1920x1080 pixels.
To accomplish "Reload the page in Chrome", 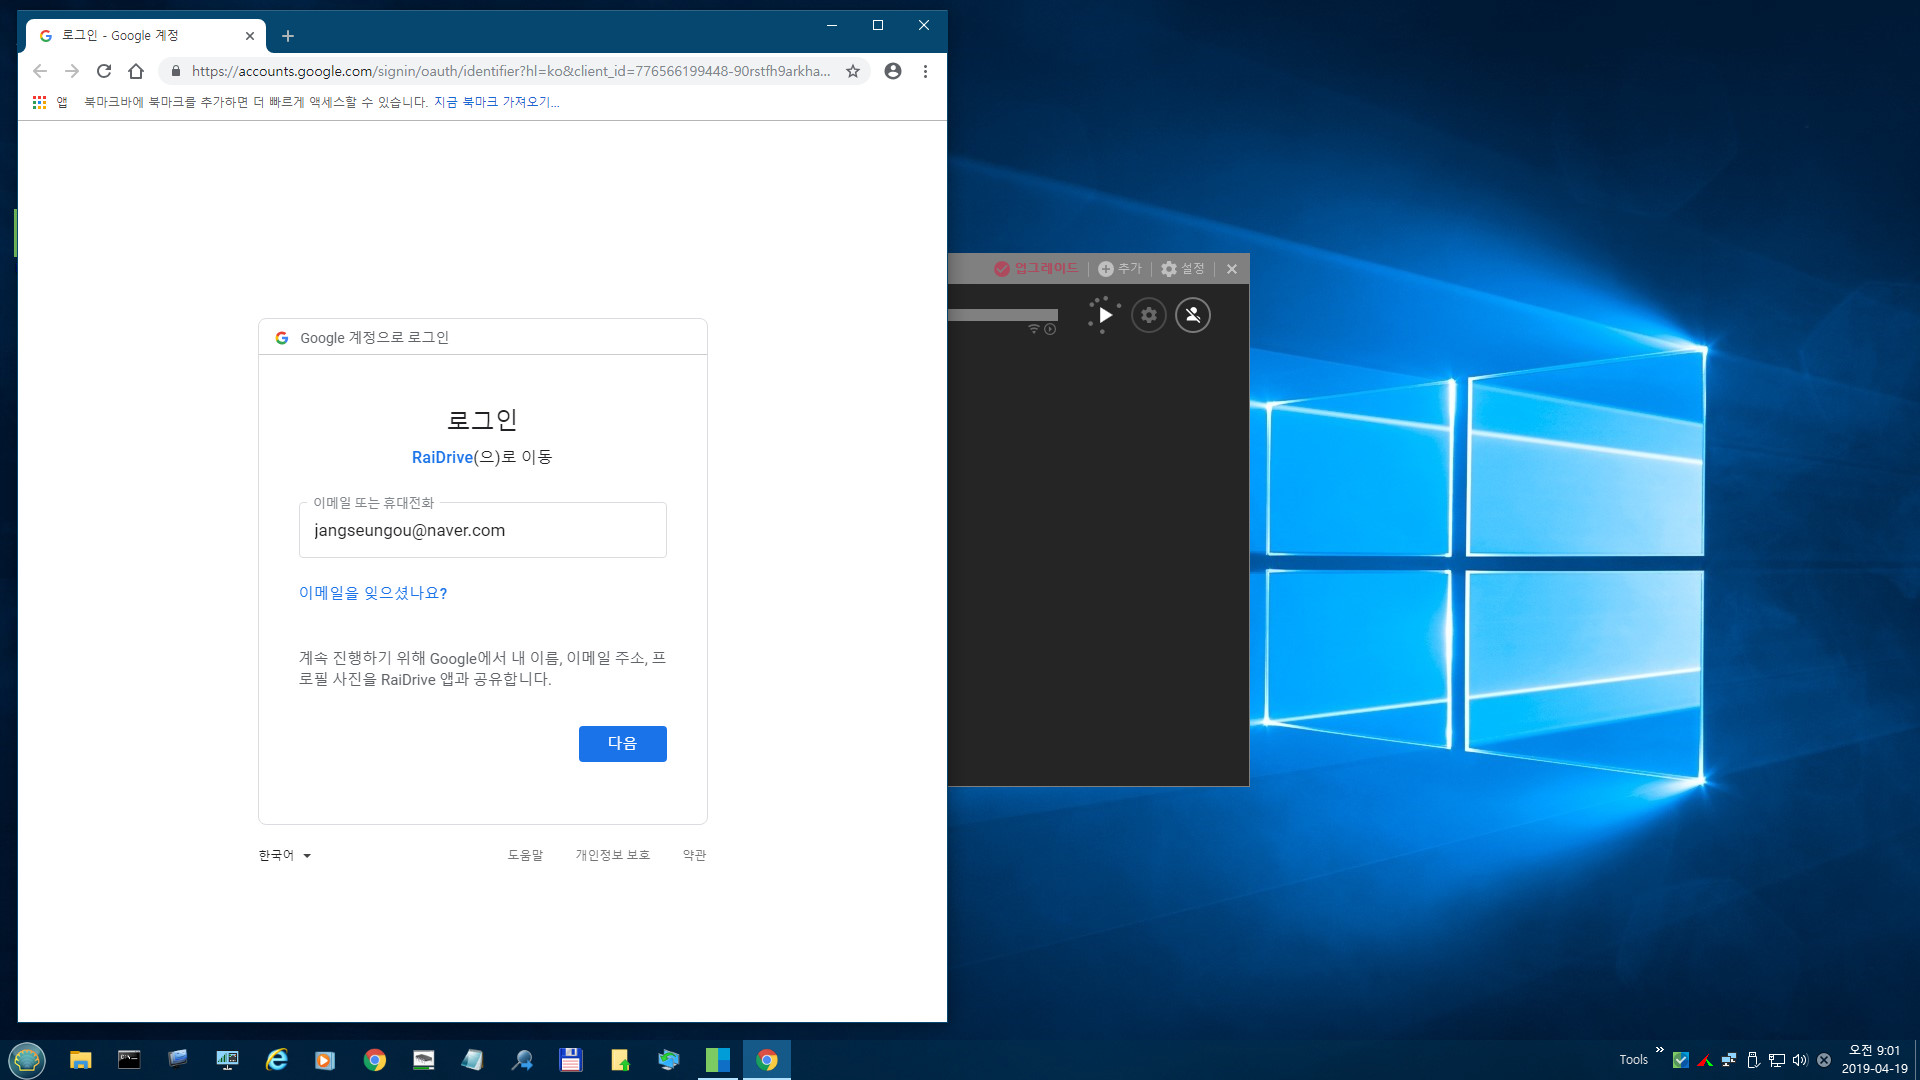I will click(x=104, y=71).
